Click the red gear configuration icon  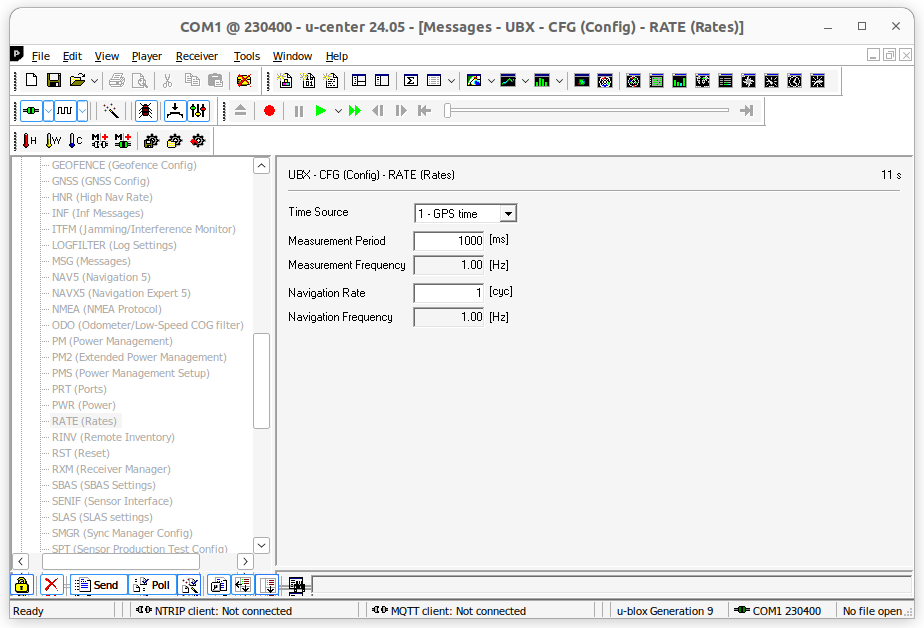(x=198, y=140)
